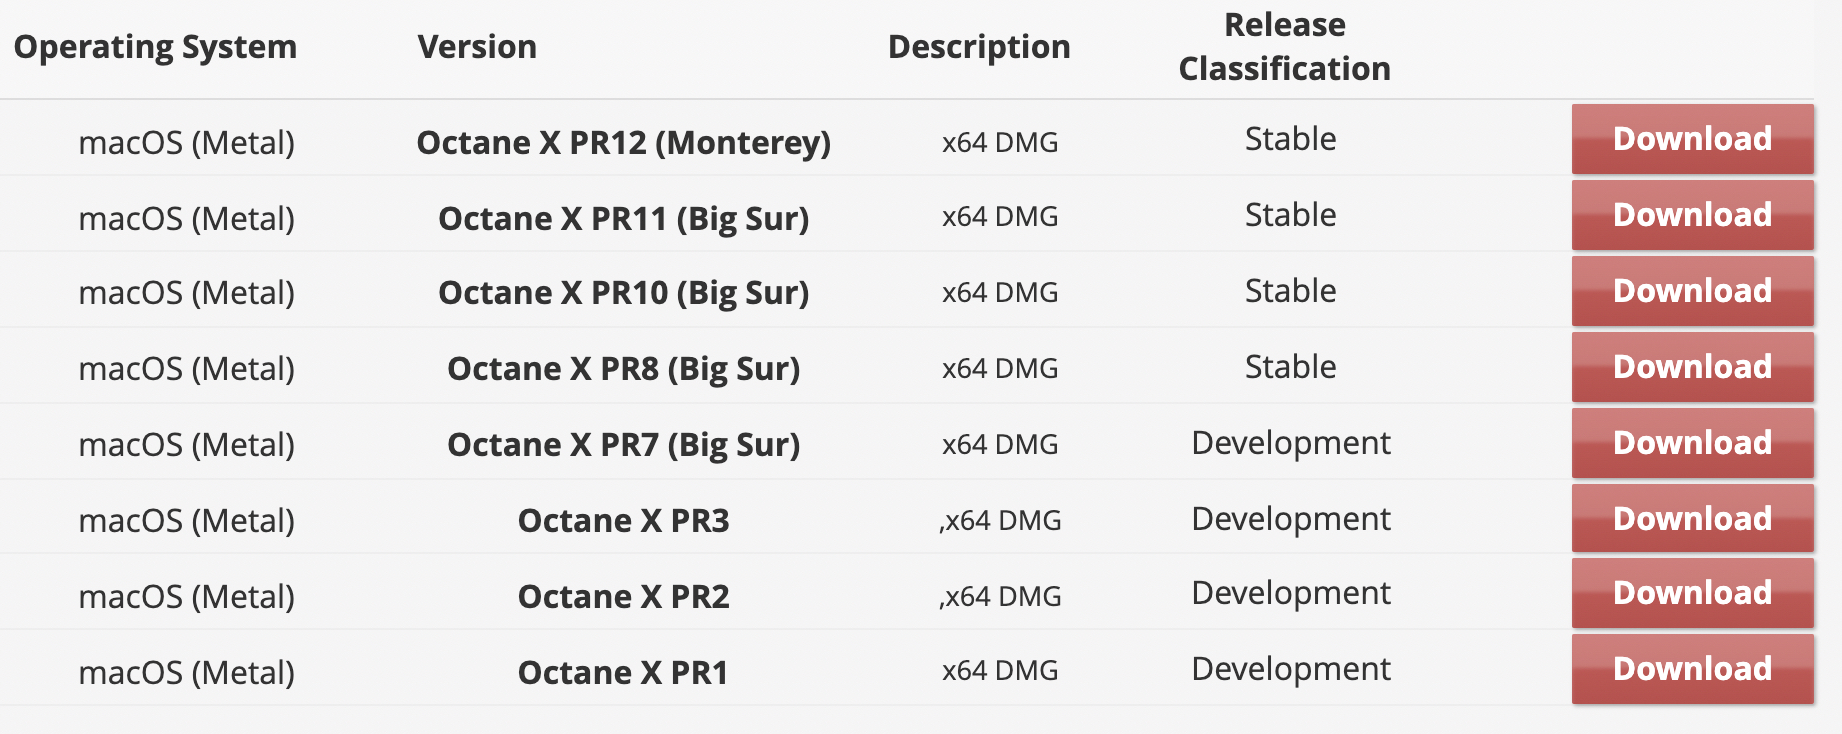Viewport: 1842px width, 734px height.
Task: Download Octane X PR8 (Big Sur)
Action: coord(1692,367)
